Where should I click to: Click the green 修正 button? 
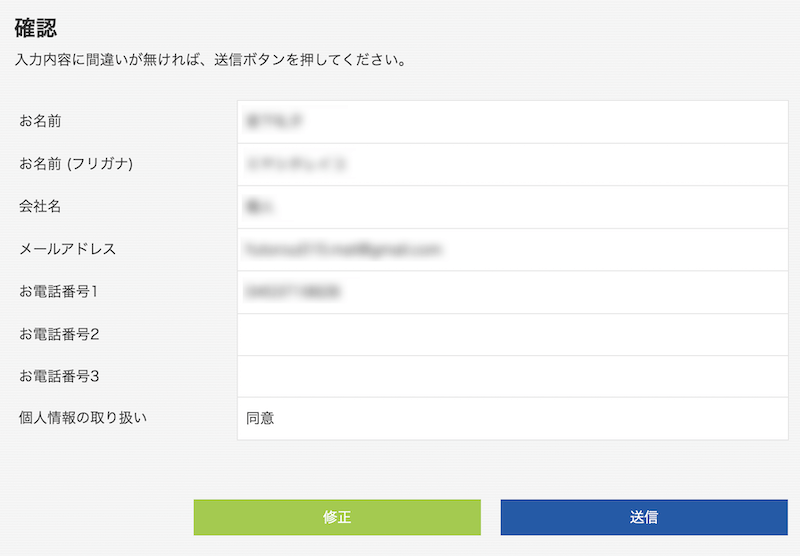click(337, 517)
